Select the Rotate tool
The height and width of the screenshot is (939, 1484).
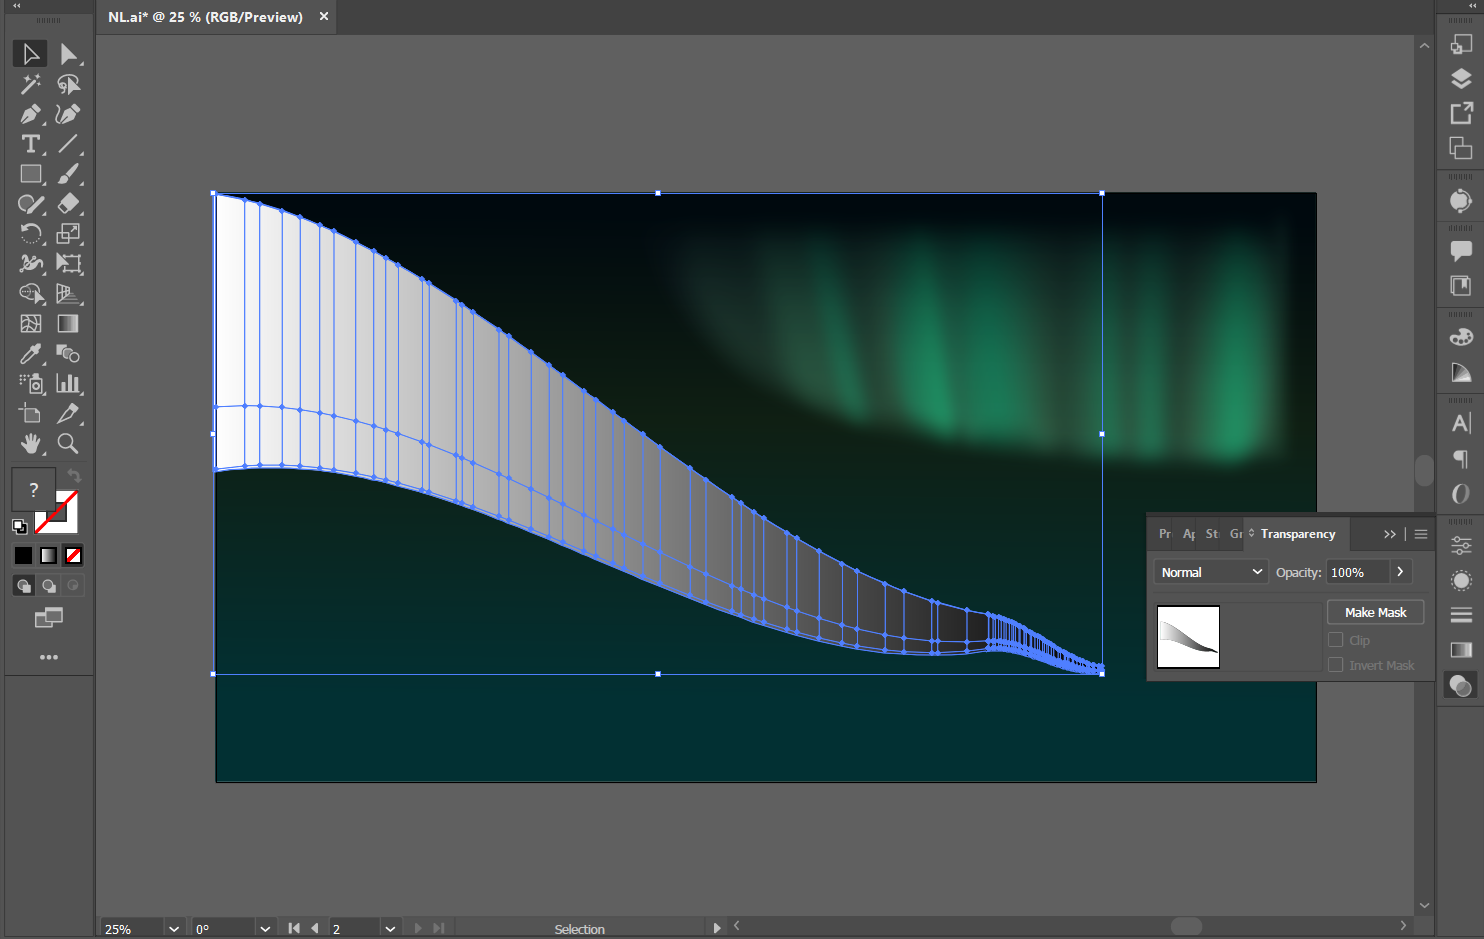coord(30,234)
